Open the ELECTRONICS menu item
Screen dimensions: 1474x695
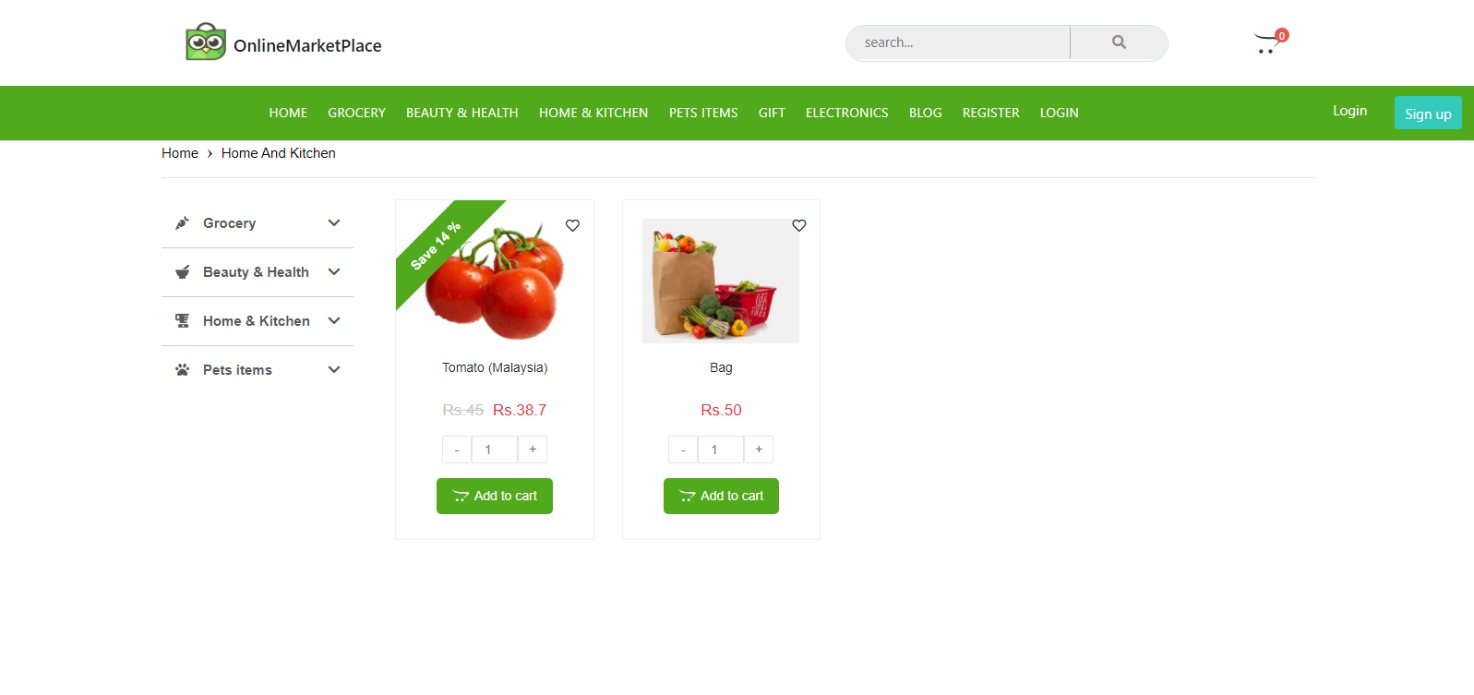[847, 113]
